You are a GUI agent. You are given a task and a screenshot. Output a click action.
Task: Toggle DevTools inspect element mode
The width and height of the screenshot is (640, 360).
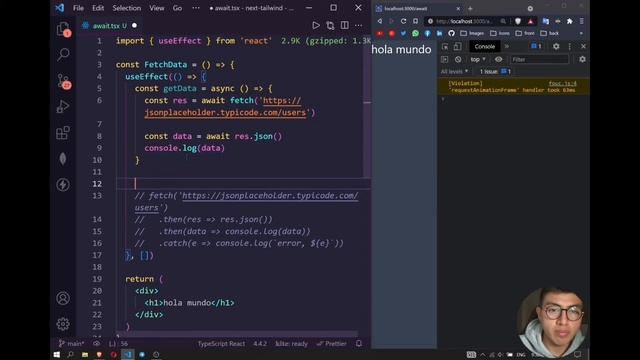tap(445, 47)
